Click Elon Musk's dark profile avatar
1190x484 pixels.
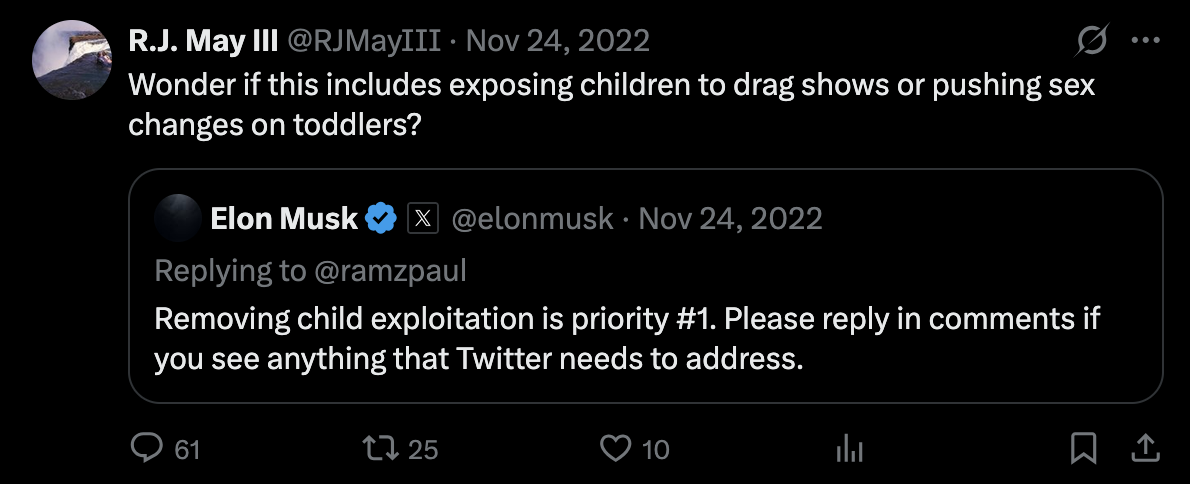click(x=177, y=218)
